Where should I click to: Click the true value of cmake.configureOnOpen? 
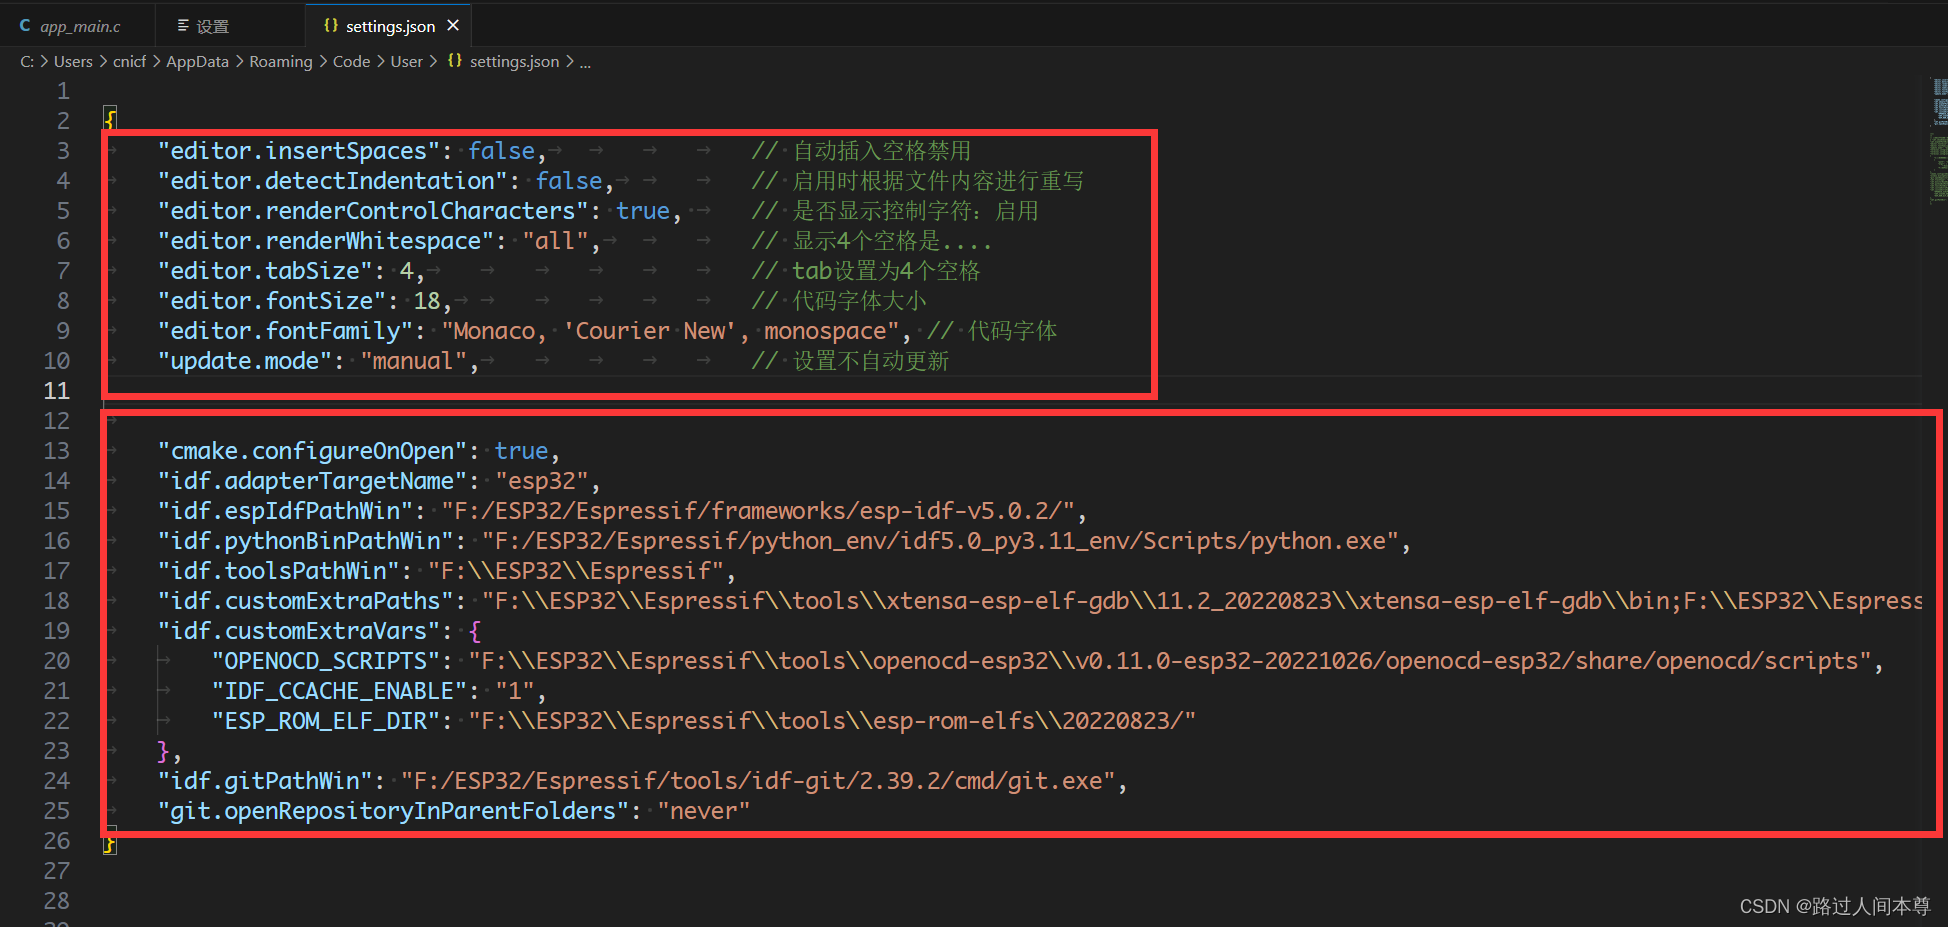(520, 450)
